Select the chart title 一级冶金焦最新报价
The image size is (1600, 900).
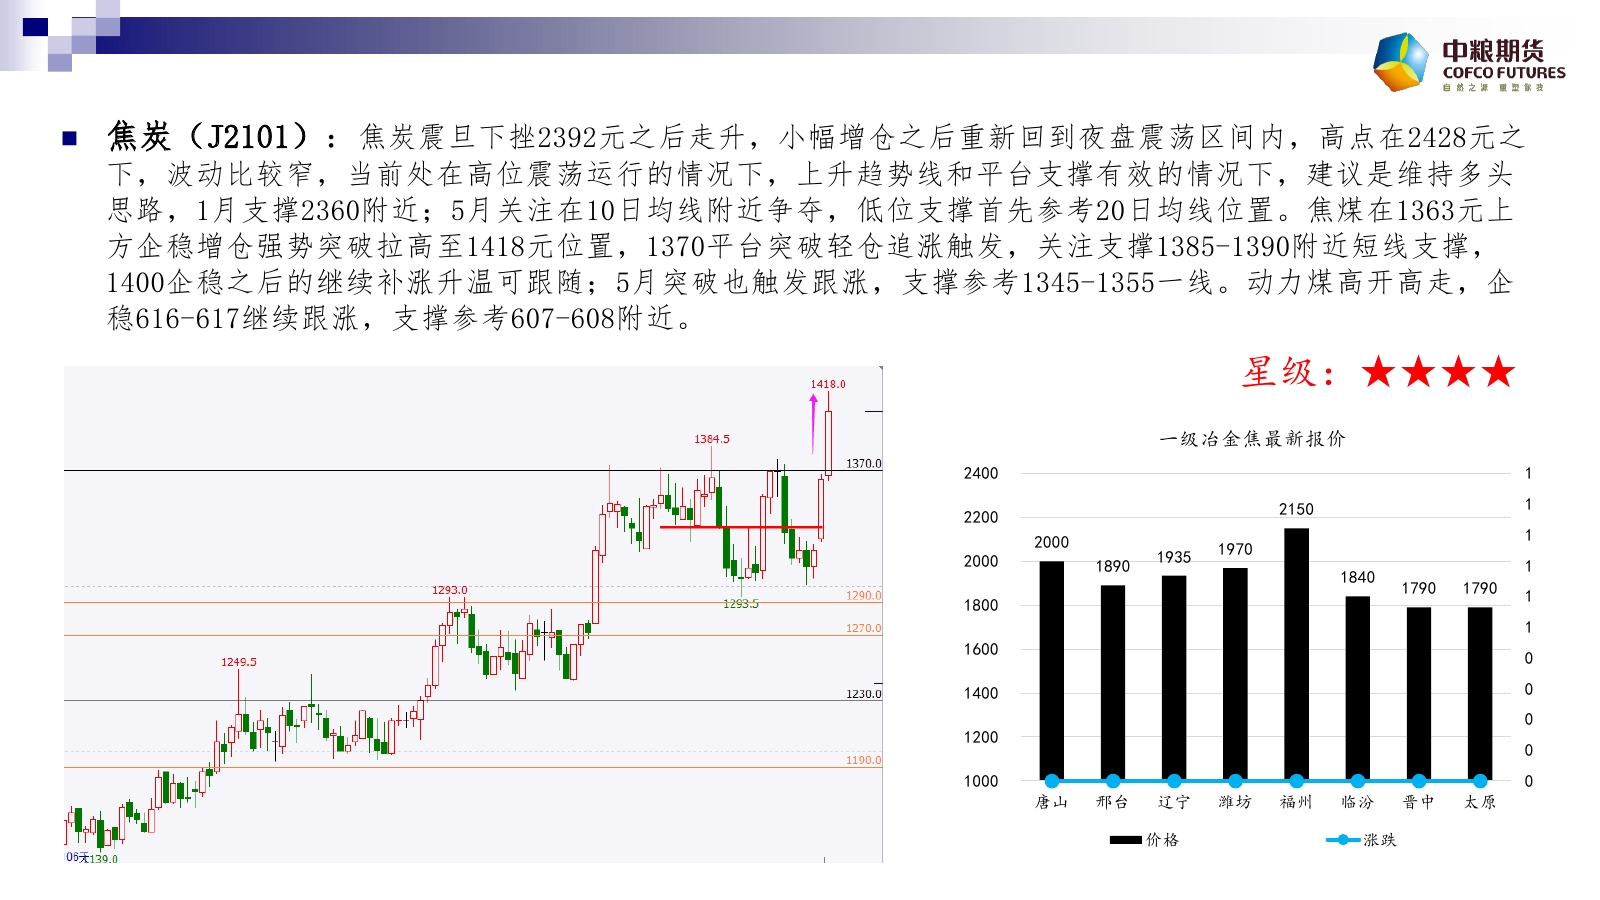click(x=1252, y=439)
